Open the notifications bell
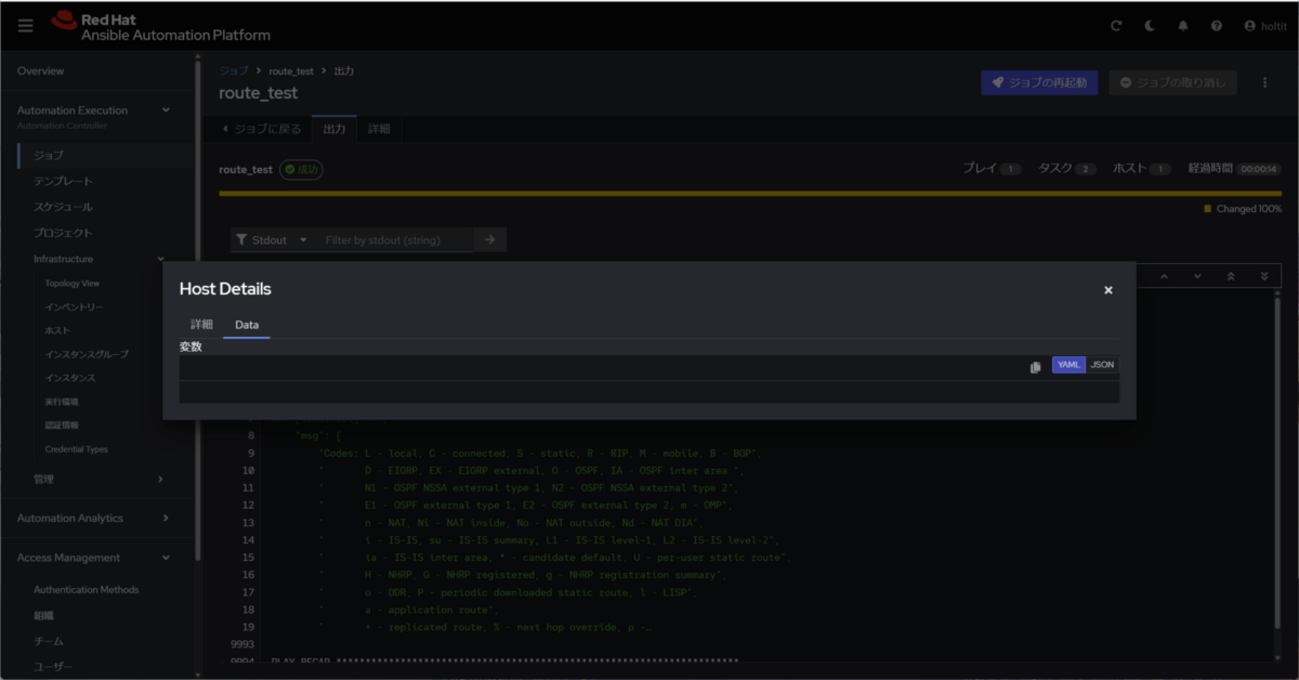Image resolution: width=1299 pixels, height=680 pixels. point(1183,26)
